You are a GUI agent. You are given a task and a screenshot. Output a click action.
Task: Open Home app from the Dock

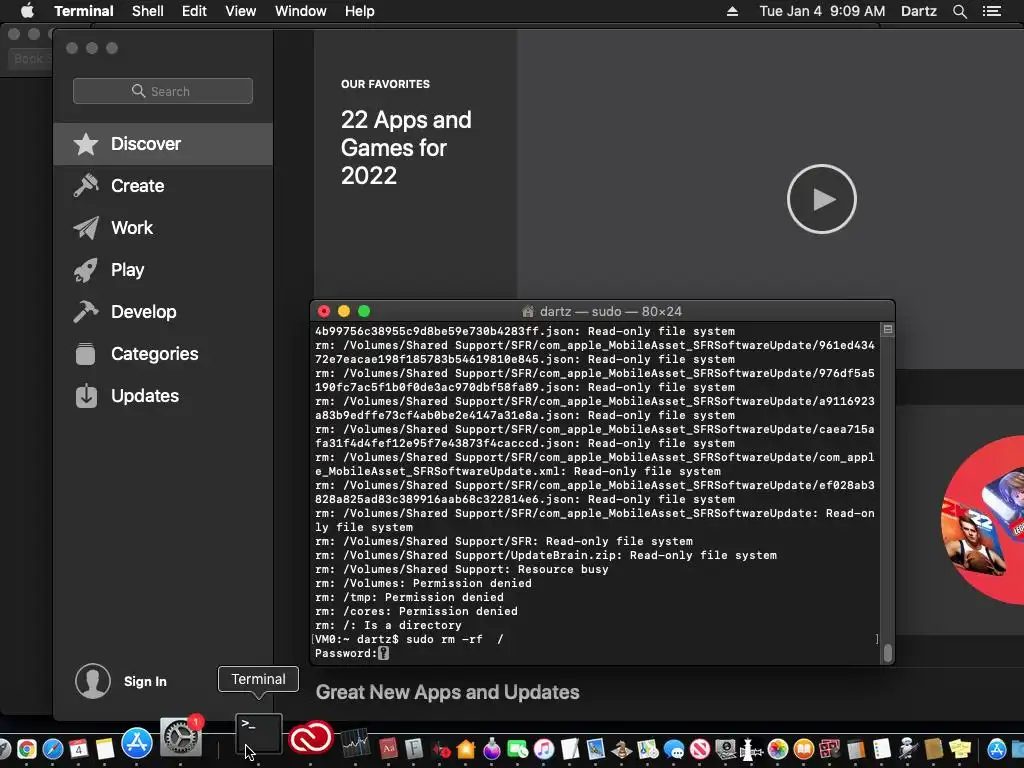tap(466, 749)
